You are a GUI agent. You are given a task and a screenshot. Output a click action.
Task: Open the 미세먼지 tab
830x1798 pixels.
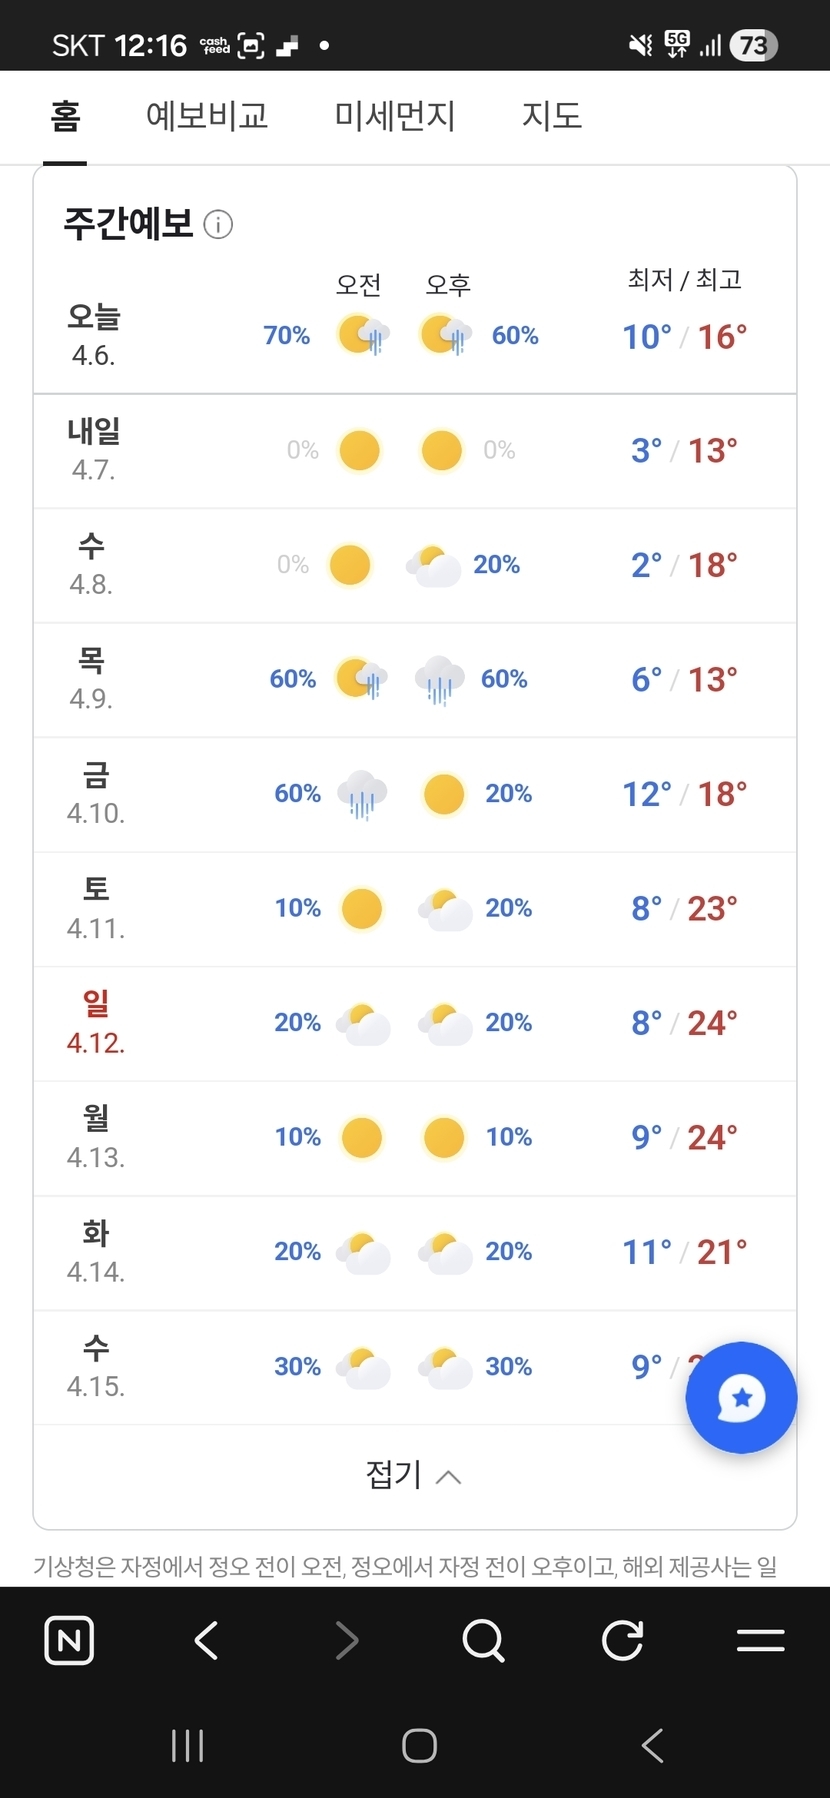pos(395,116)
